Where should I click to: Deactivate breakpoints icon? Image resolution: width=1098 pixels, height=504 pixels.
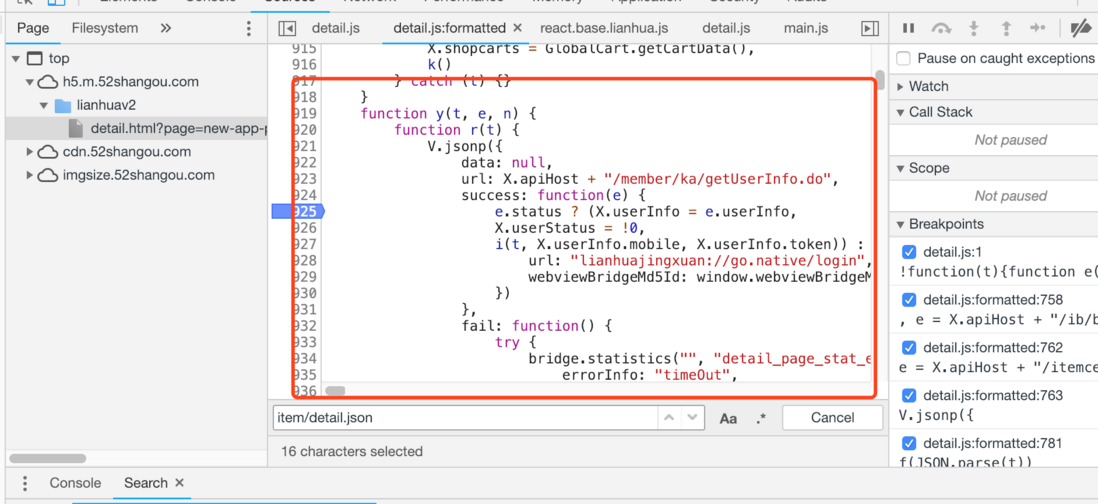(1082, 29)
